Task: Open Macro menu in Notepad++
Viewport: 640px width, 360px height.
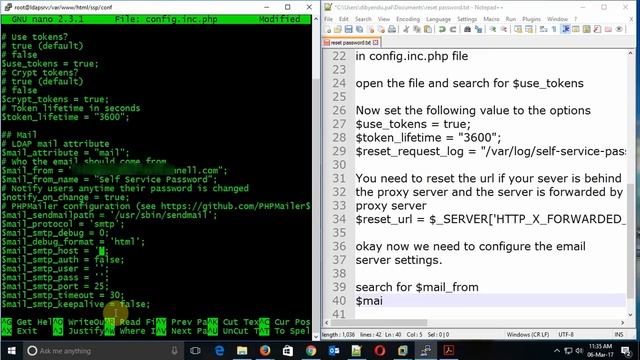Action: pos(491,19)
